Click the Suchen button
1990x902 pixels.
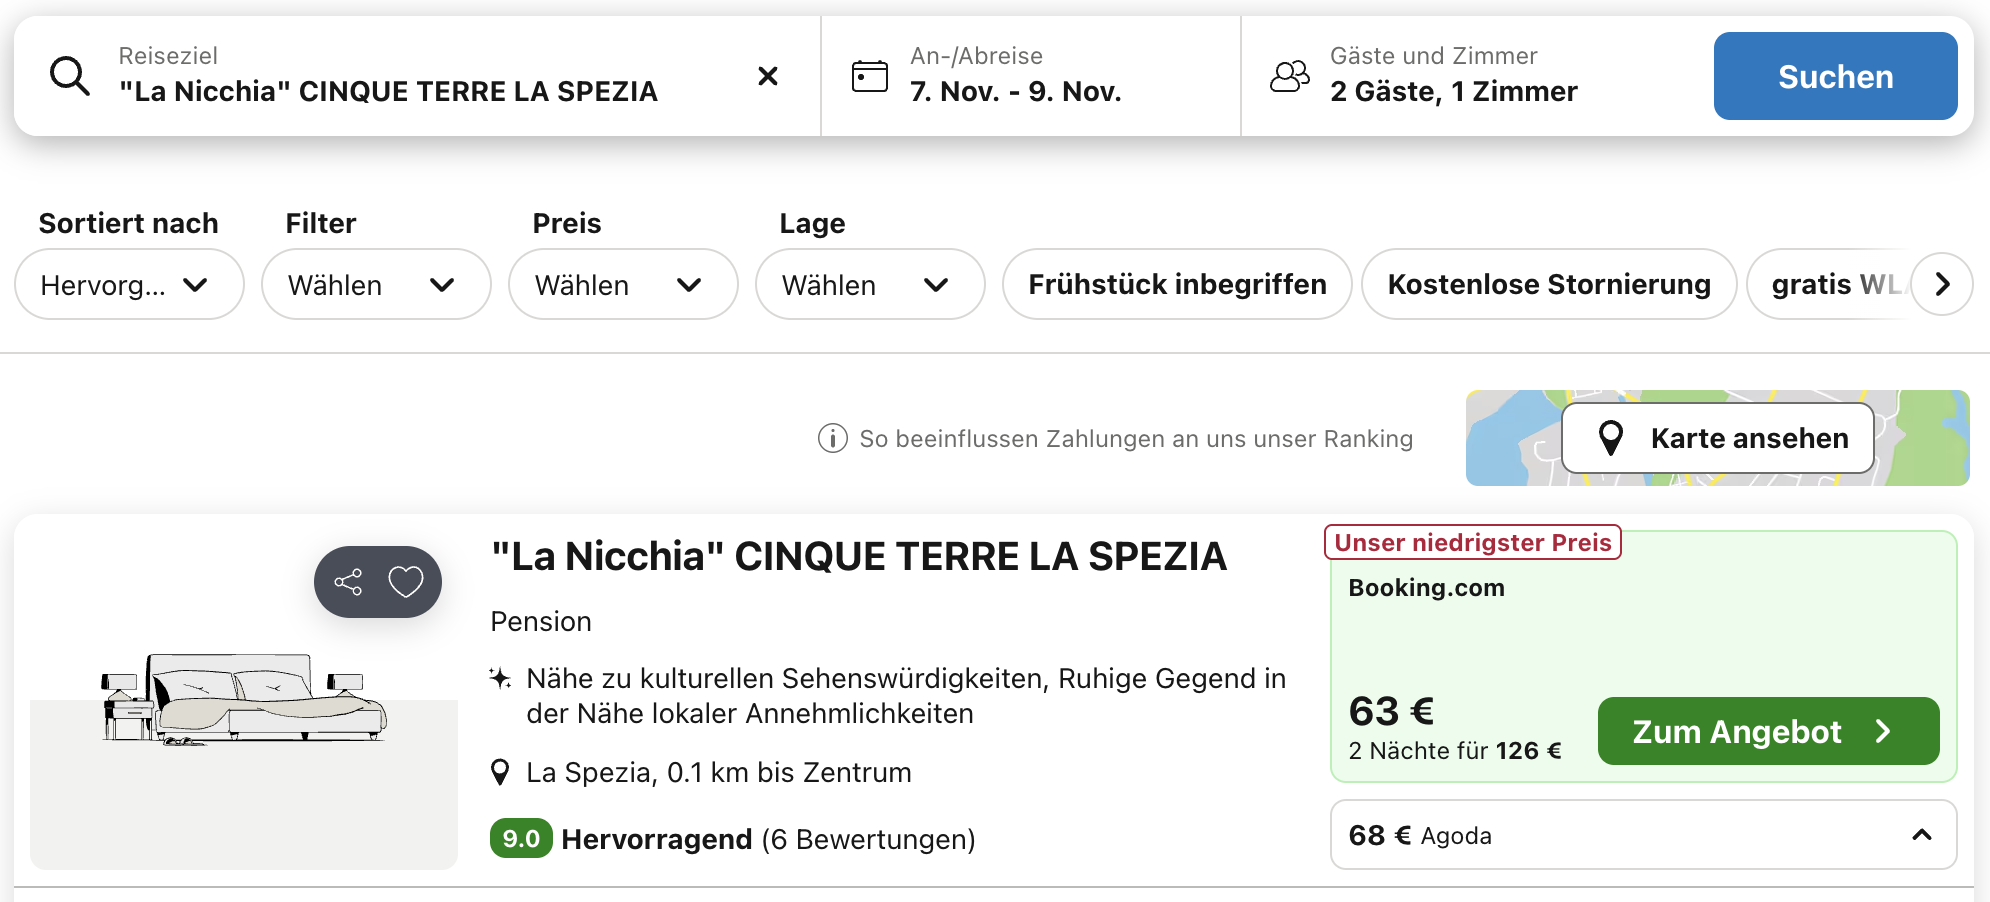[1835, 76]
